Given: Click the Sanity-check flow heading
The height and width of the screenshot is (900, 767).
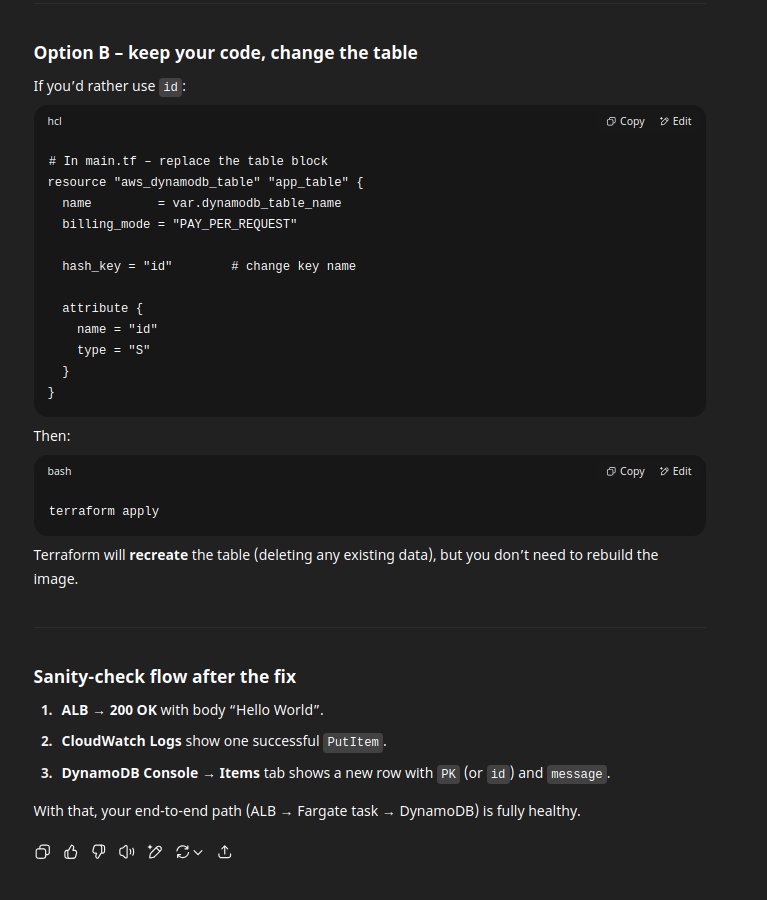Looking at the screenshot, I should [165, 677].
